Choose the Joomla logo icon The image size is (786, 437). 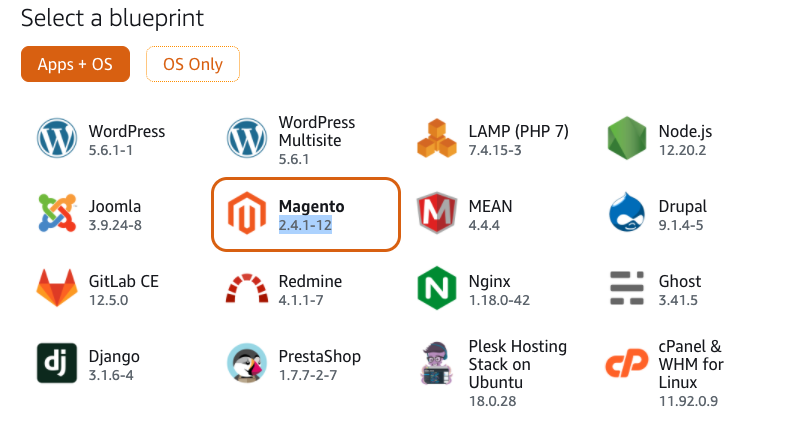tap(57, 213)
